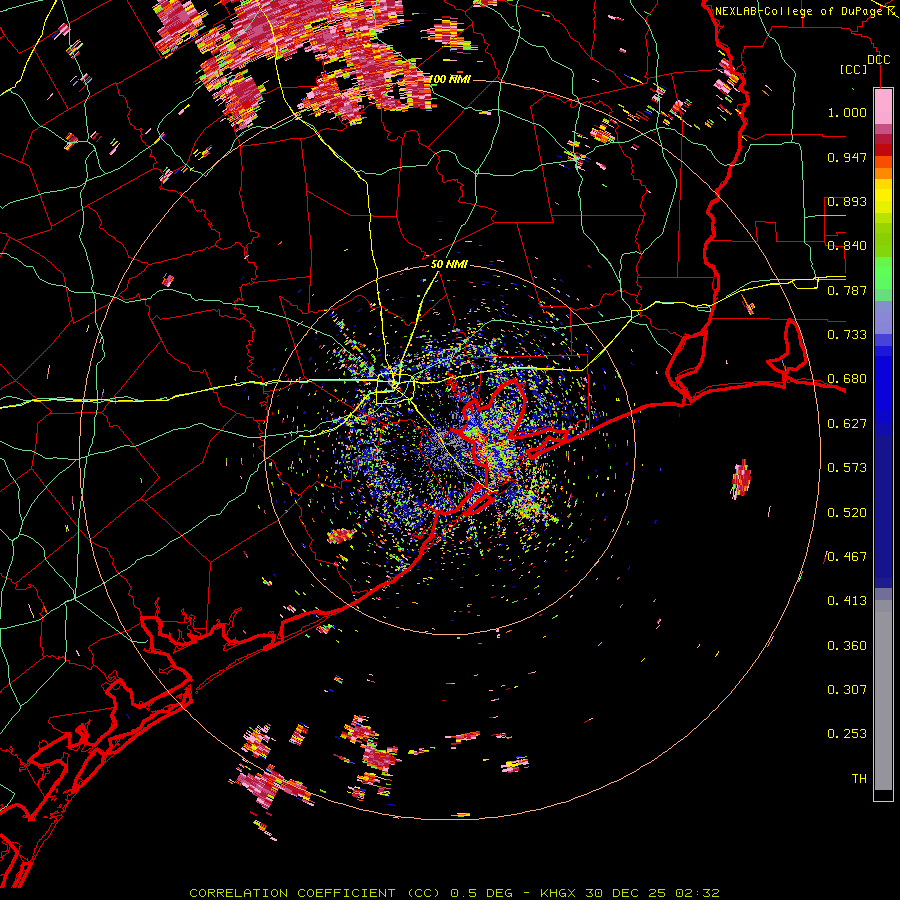Click the 0.5 DEG elevation text
Screen dimensions: 900x900
pos(481,893)
